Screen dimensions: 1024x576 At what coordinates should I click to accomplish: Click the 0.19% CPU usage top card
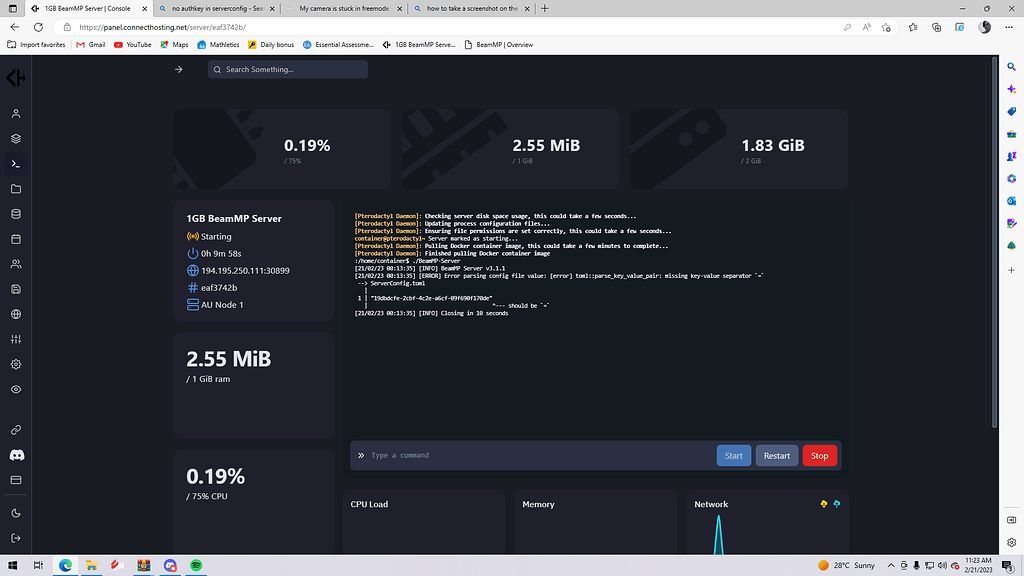point(282,150)
